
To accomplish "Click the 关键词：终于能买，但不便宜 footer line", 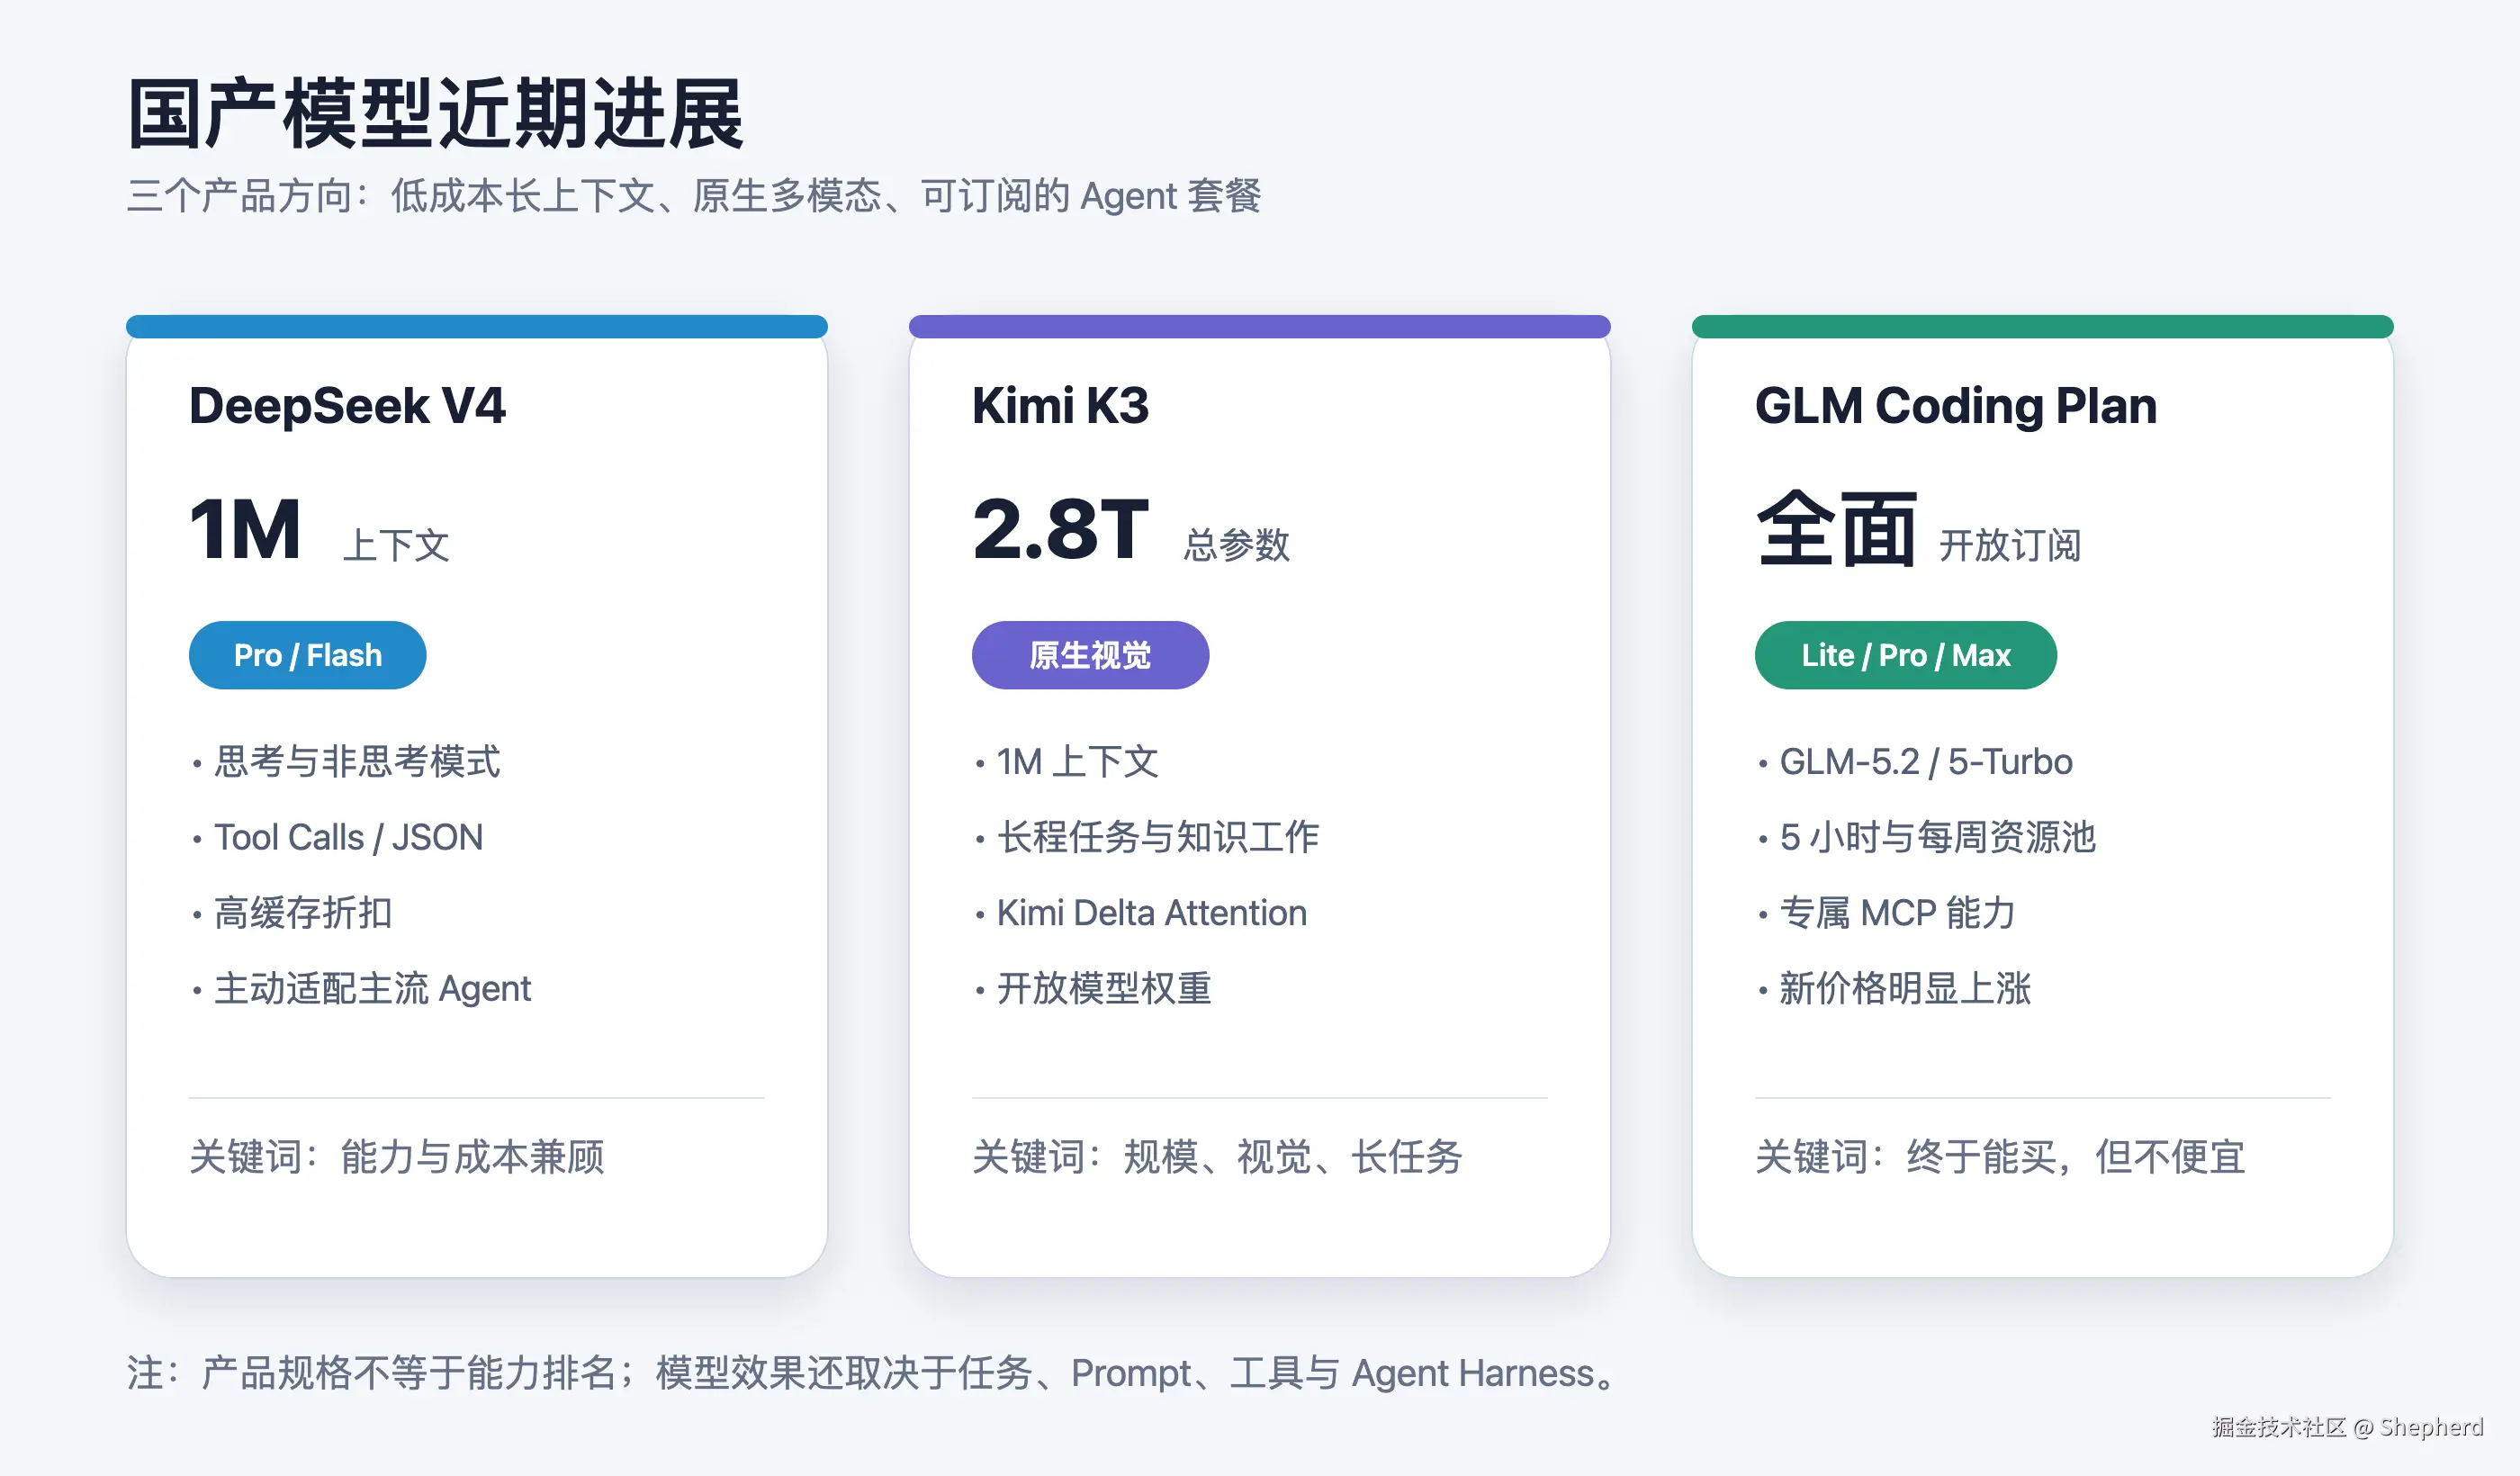I will pos(2001,1156).
